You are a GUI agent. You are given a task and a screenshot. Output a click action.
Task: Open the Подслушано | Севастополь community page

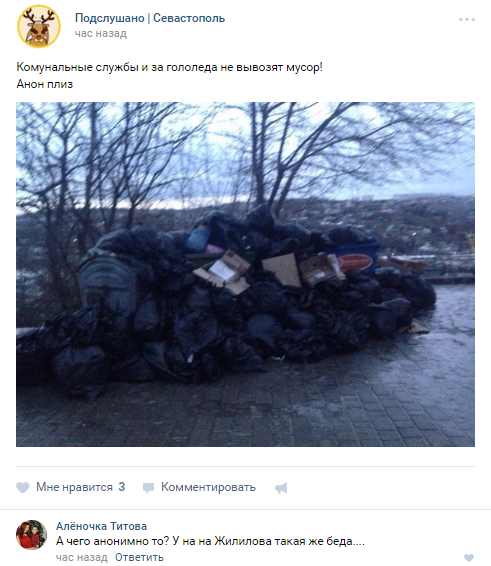coord(150,18)
